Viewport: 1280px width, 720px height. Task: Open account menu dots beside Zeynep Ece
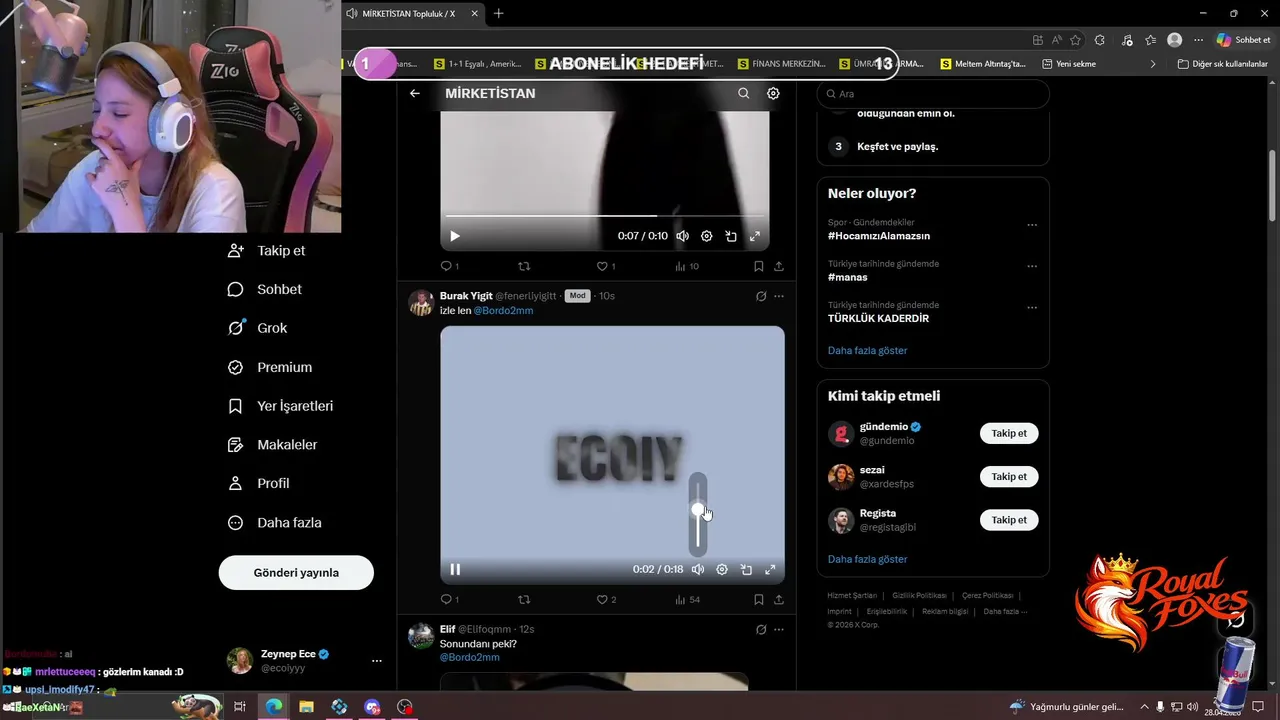click(377, 661)
